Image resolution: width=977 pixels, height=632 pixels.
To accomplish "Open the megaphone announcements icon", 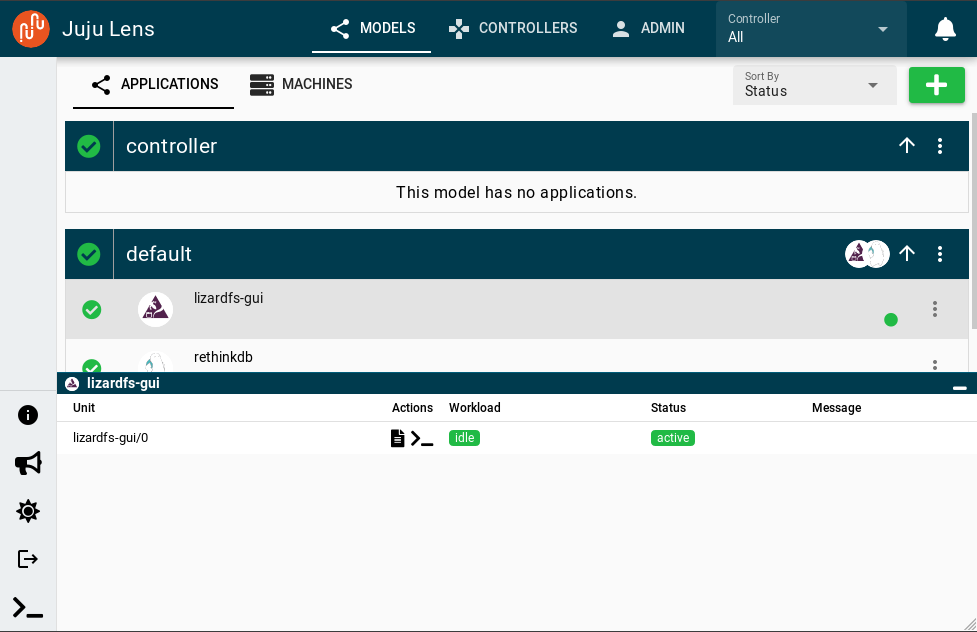I will click(x=28, y=463).
